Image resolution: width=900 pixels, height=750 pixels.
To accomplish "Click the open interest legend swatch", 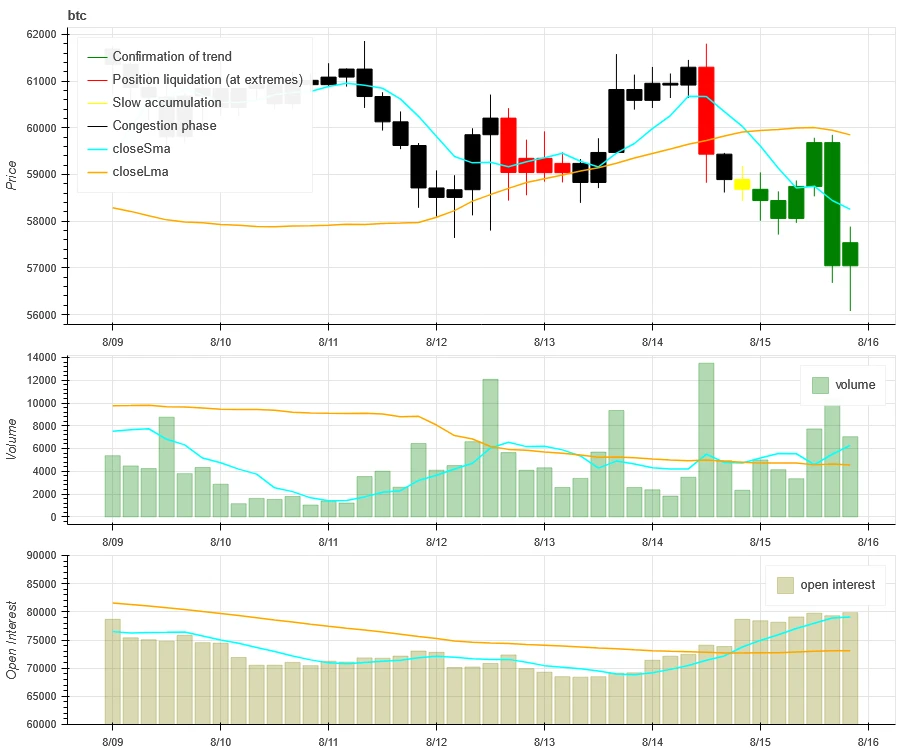I will pos(784,585).
